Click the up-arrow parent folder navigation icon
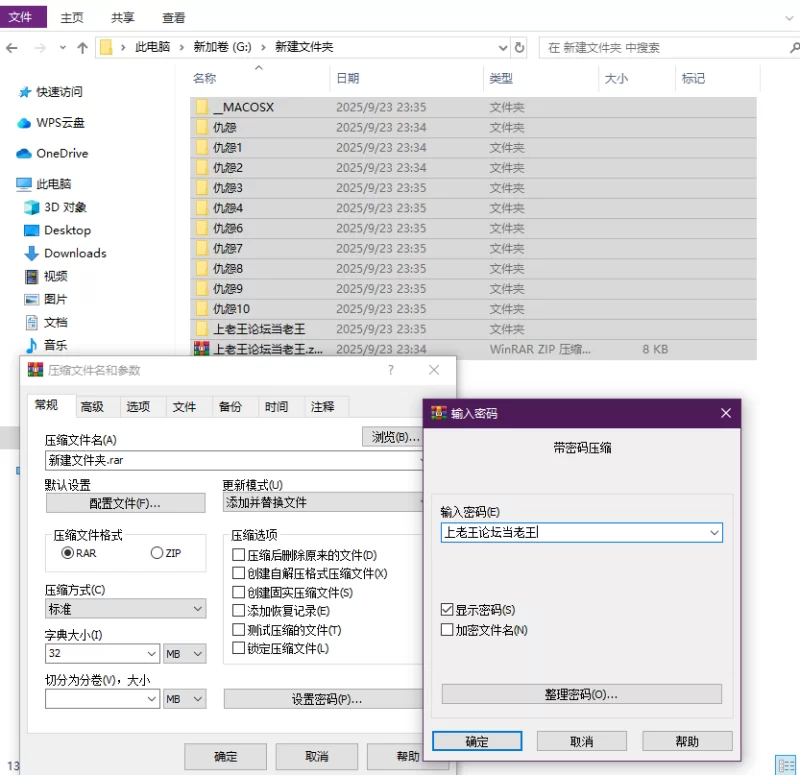The height and width of the screenshot is (776, 800). (x=82, y=47)
